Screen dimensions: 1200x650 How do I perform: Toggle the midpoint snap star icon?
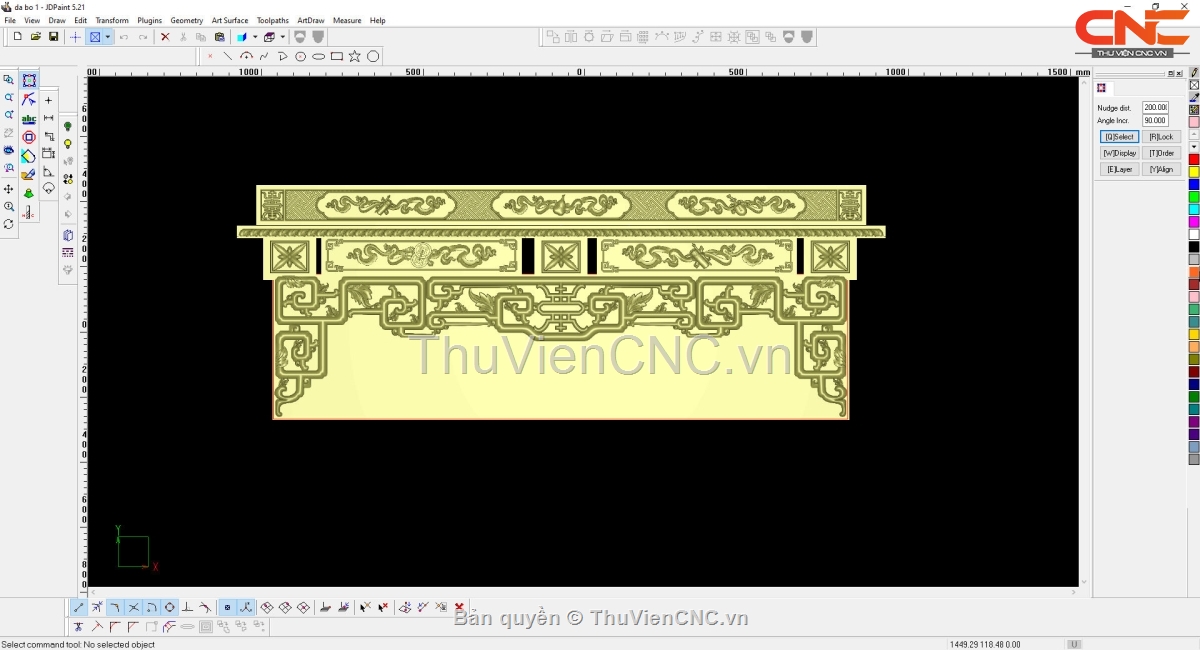point(97,607)
